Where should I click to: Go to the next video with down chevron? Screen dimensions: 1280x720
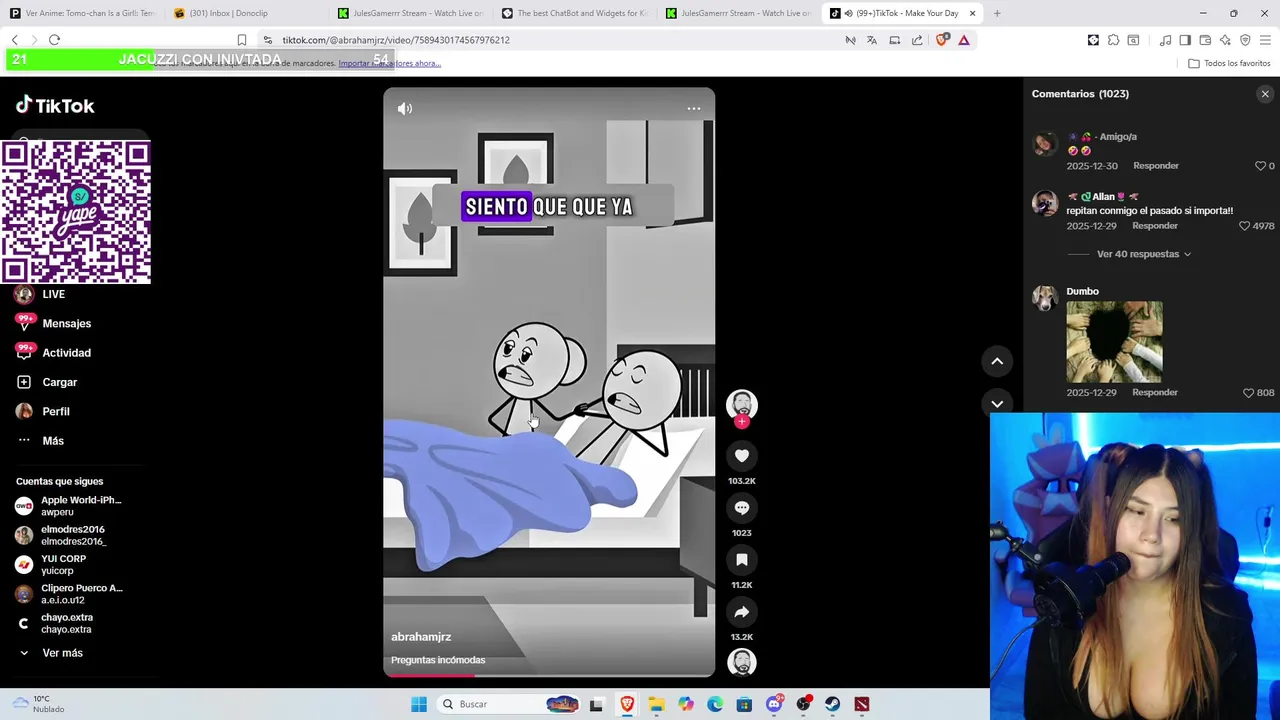point(997,404)
